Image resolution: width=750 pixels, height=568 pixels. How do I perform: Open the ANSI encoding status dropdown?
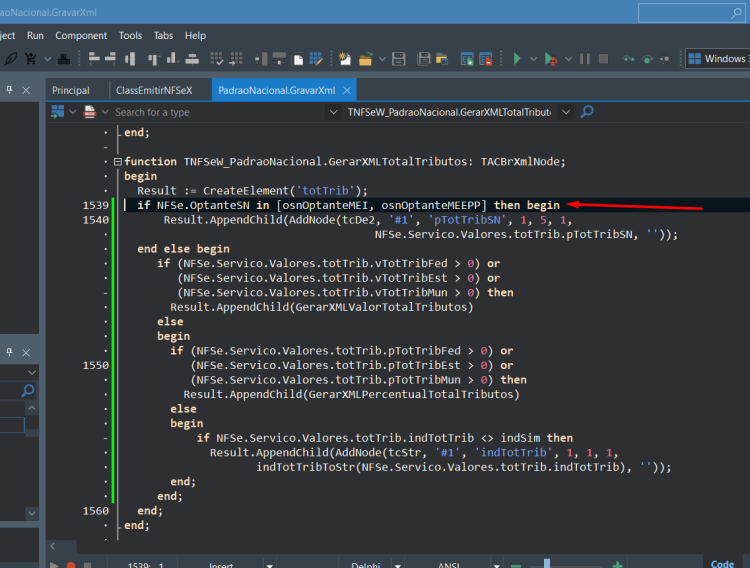(x=496, y=566)
